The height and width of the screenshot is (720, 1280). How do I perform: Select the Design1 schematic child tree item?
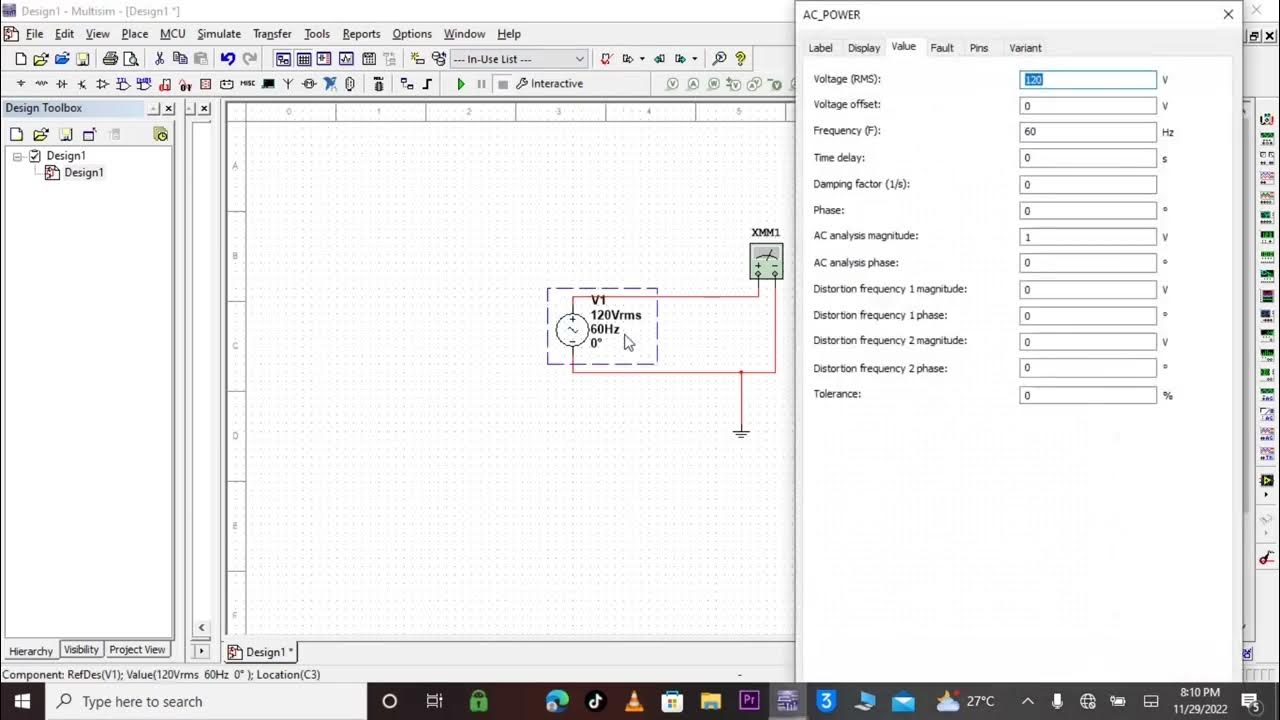83,172
